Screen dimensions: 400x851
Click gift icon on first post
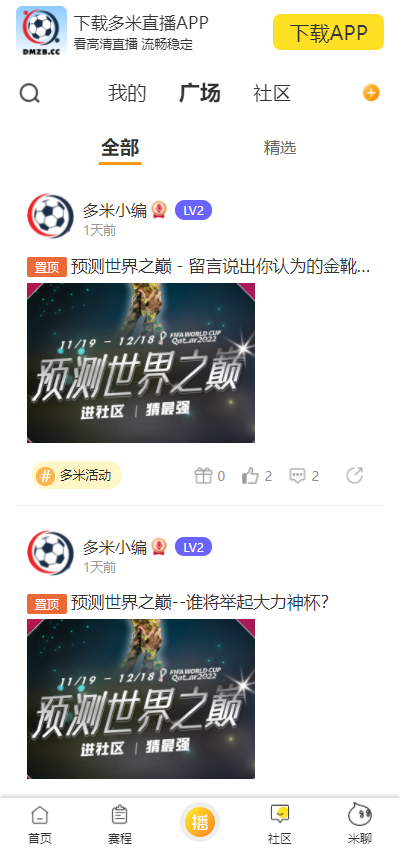[203, 476]
